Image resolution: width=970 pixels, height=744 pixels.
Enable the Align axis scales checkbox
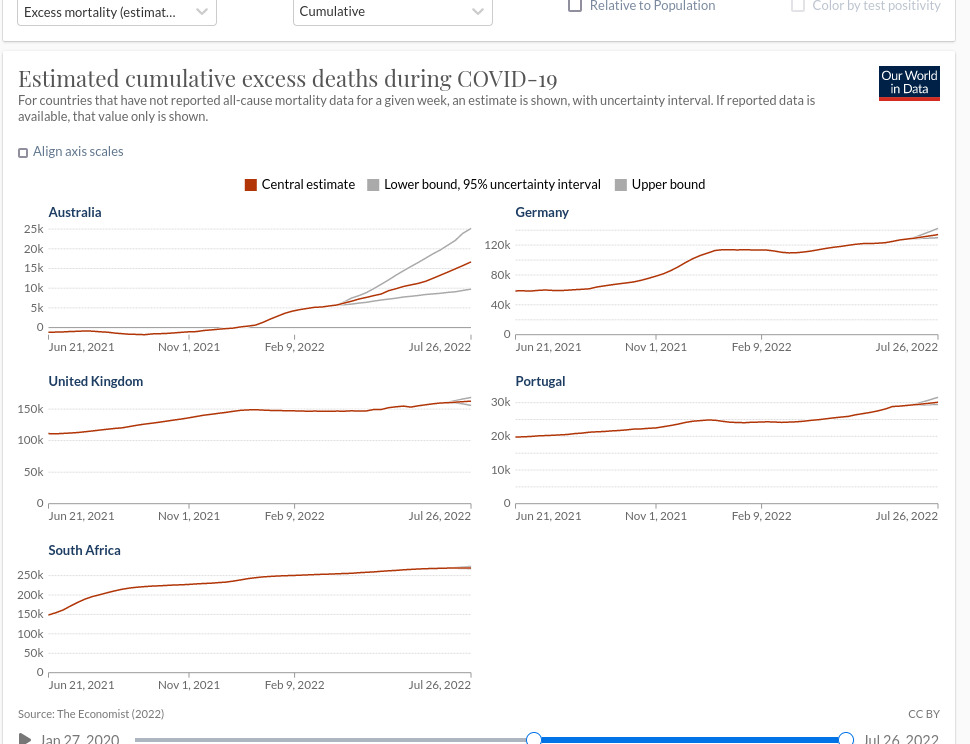(23, 152)
